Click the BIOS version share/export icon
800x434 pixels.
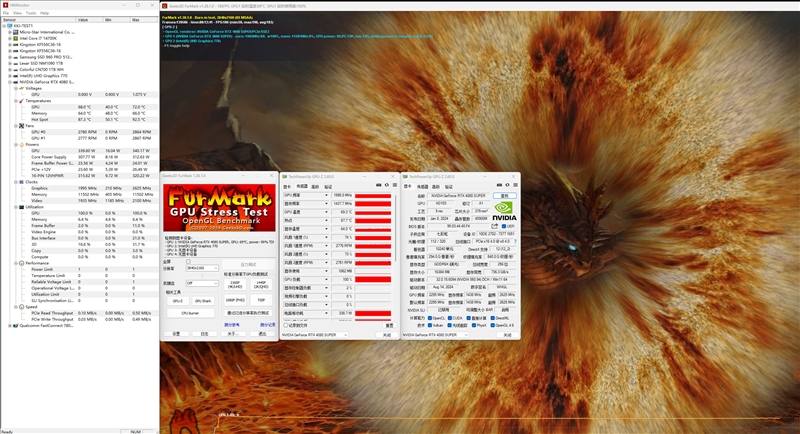coord(494,226)
